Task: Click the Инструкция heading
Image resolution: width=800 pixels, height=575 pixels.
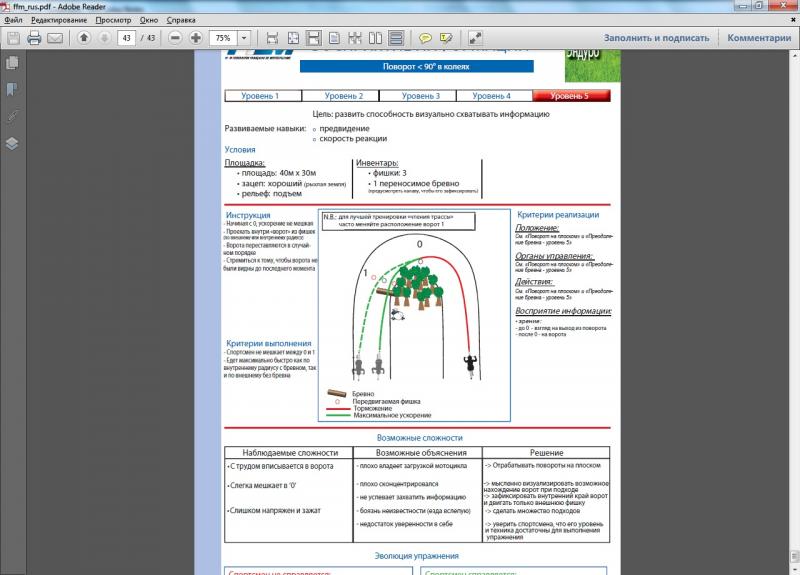Action: 248,215
